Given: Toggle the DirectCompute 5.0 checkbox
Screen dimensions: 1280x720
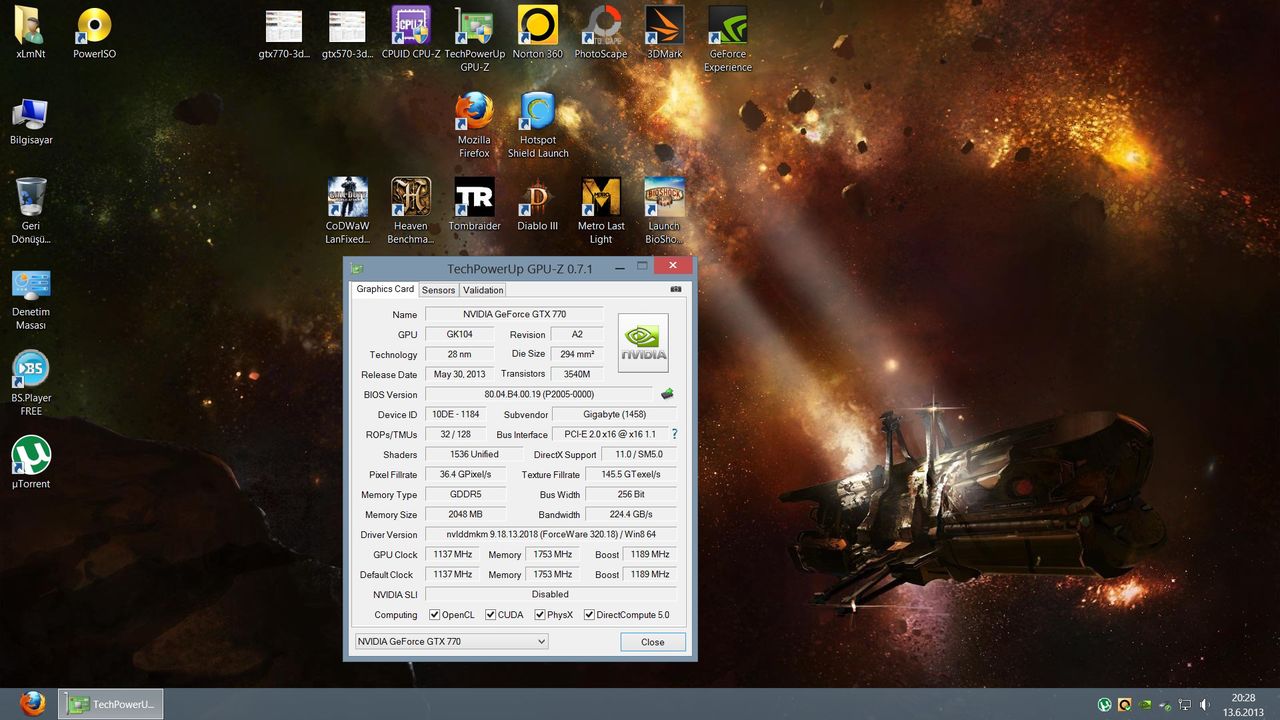Looking at the screenshot, I should click(589, 615).
